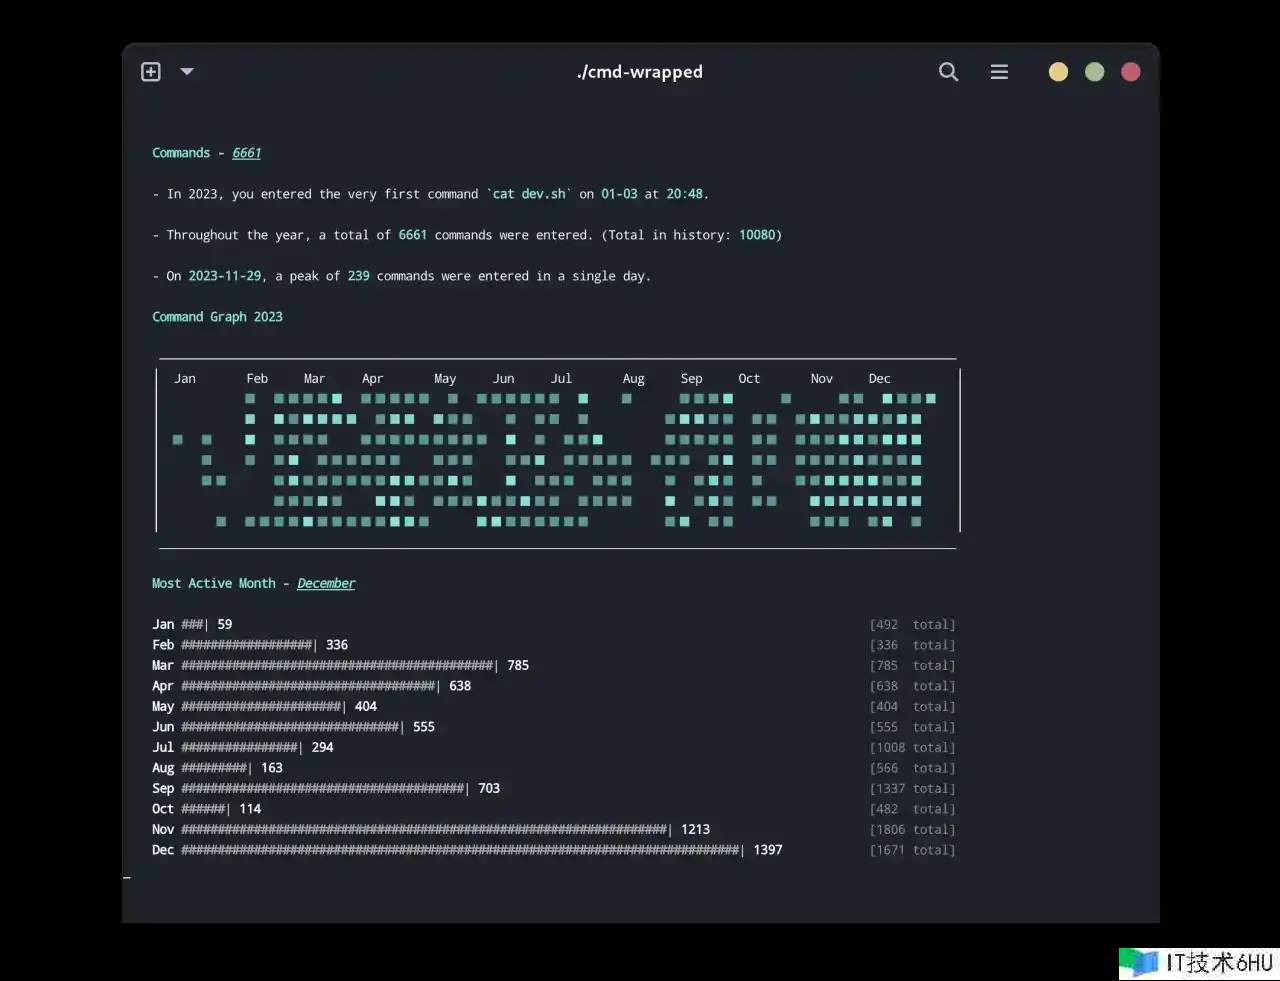Click the Apr label in graph
This screenshot has width=1280, height=981.
tap(372, 379)
